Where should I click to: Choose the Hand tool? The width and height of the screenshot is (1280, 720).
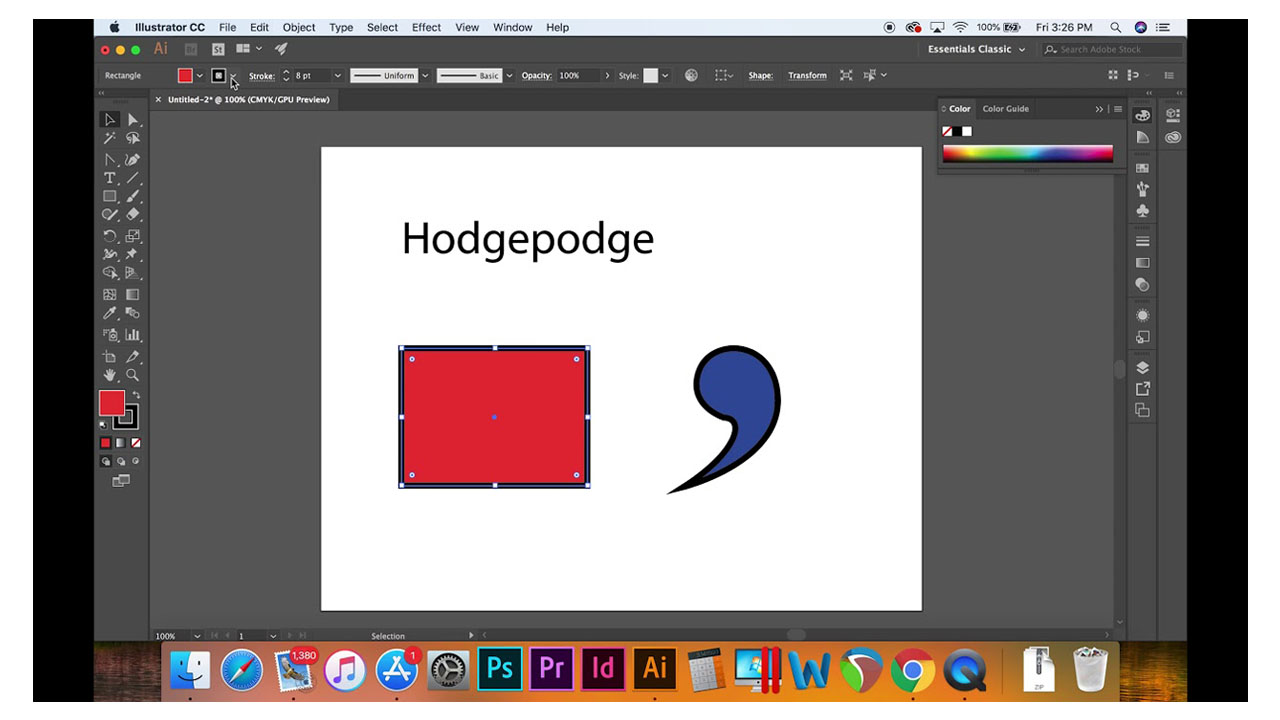coord(110,375)
